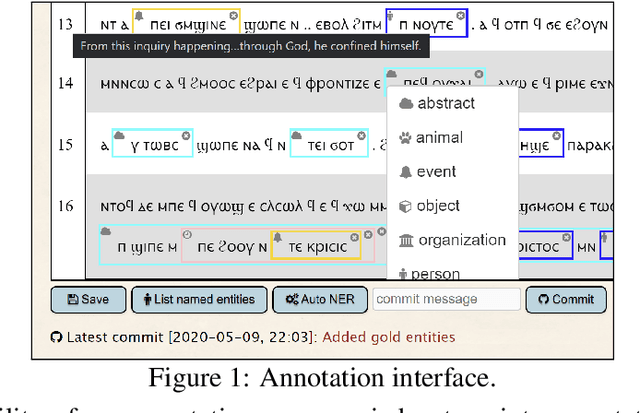The height and width of the screenshot is (413, 640).
Task: Run the Auto NER button
Action: coord(320,300)
